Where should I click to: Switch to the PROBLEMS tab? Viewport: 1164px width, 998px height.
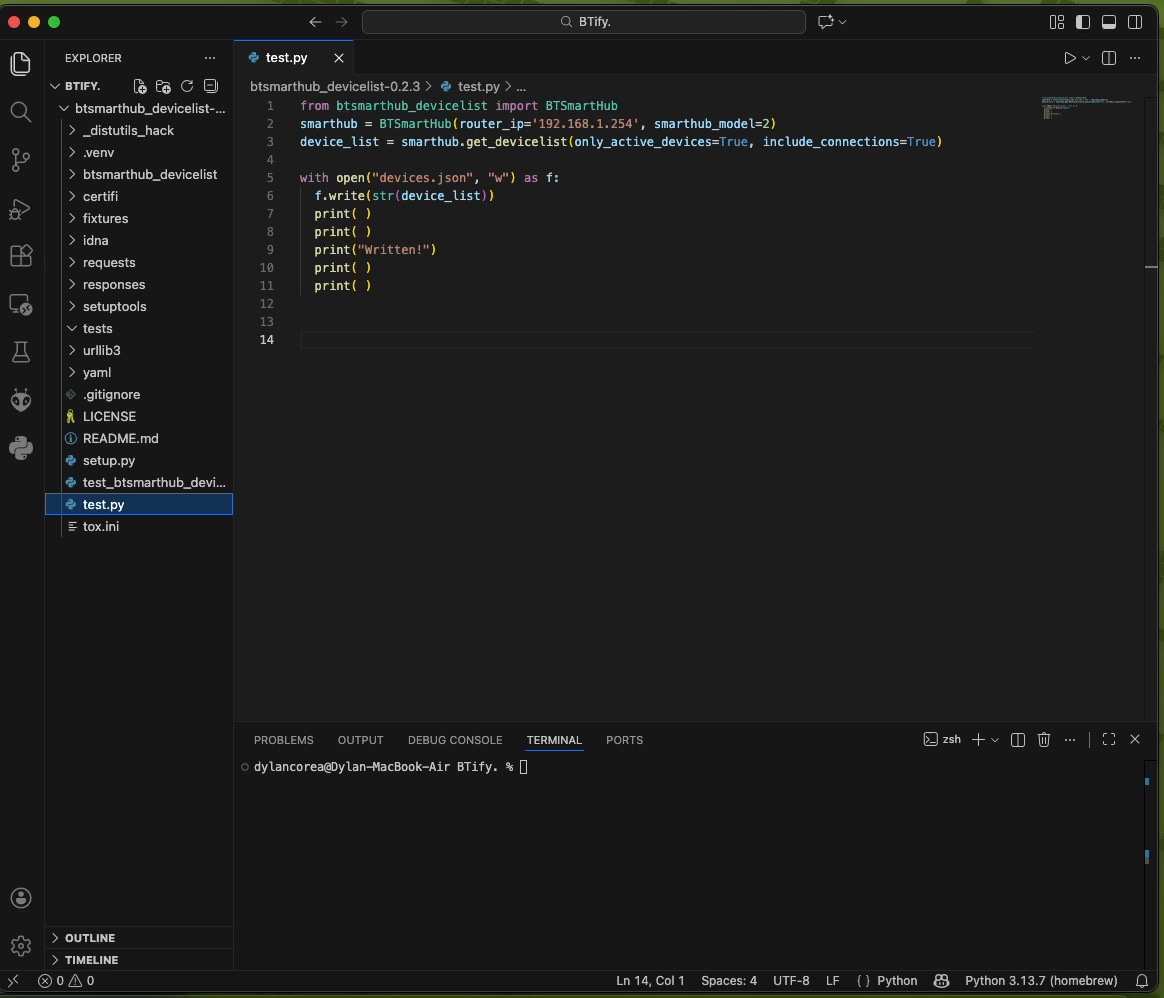[x=283, y=740]
